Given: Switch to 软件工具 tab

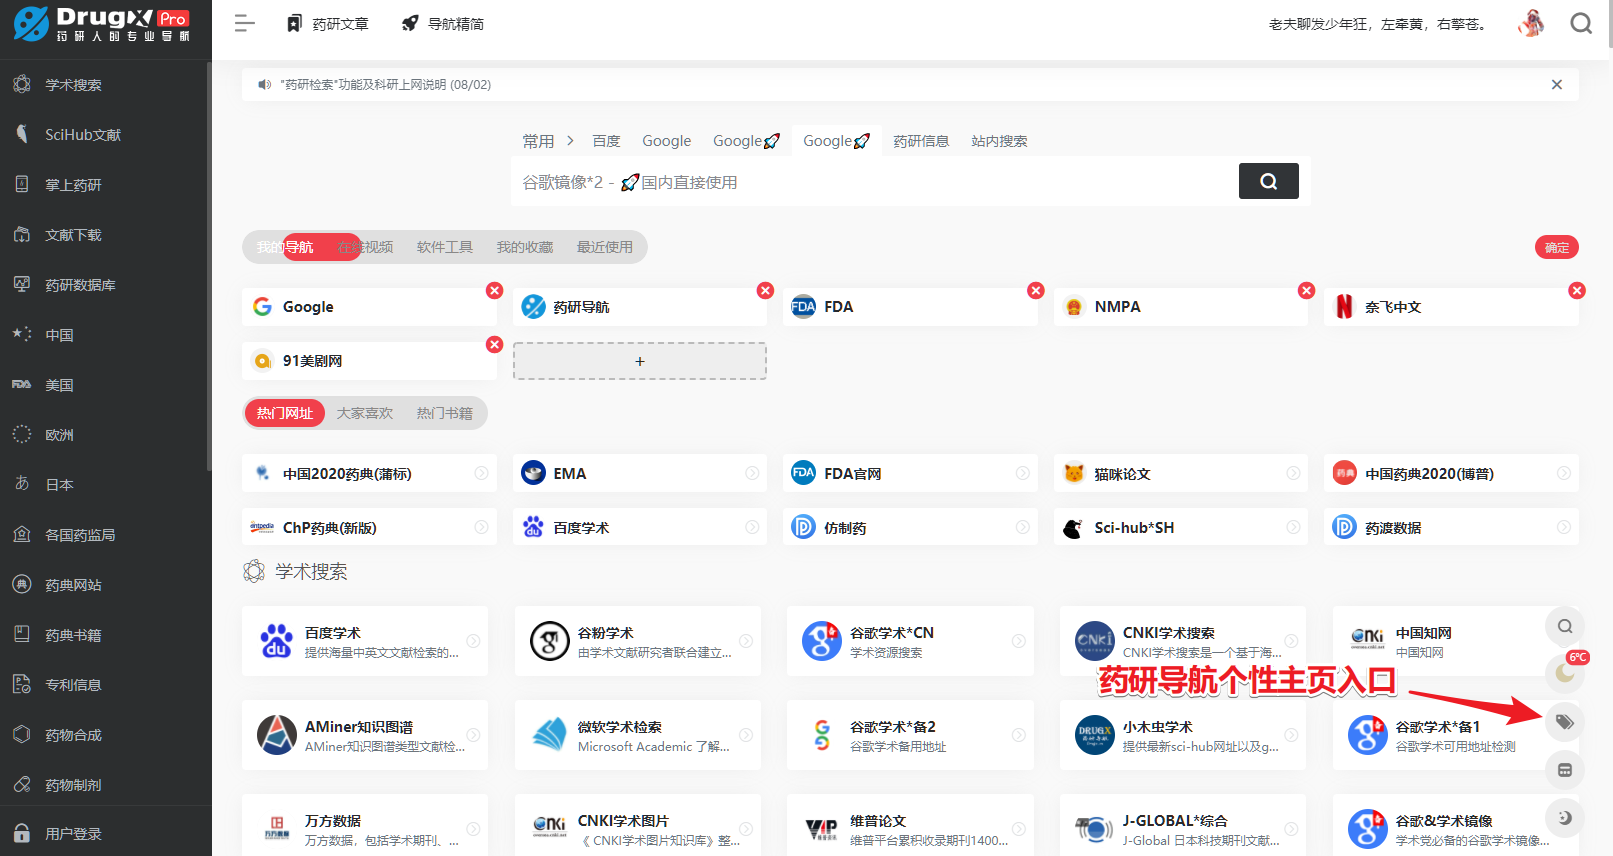Looking at the screenshot, I should (x=444, y=247).
